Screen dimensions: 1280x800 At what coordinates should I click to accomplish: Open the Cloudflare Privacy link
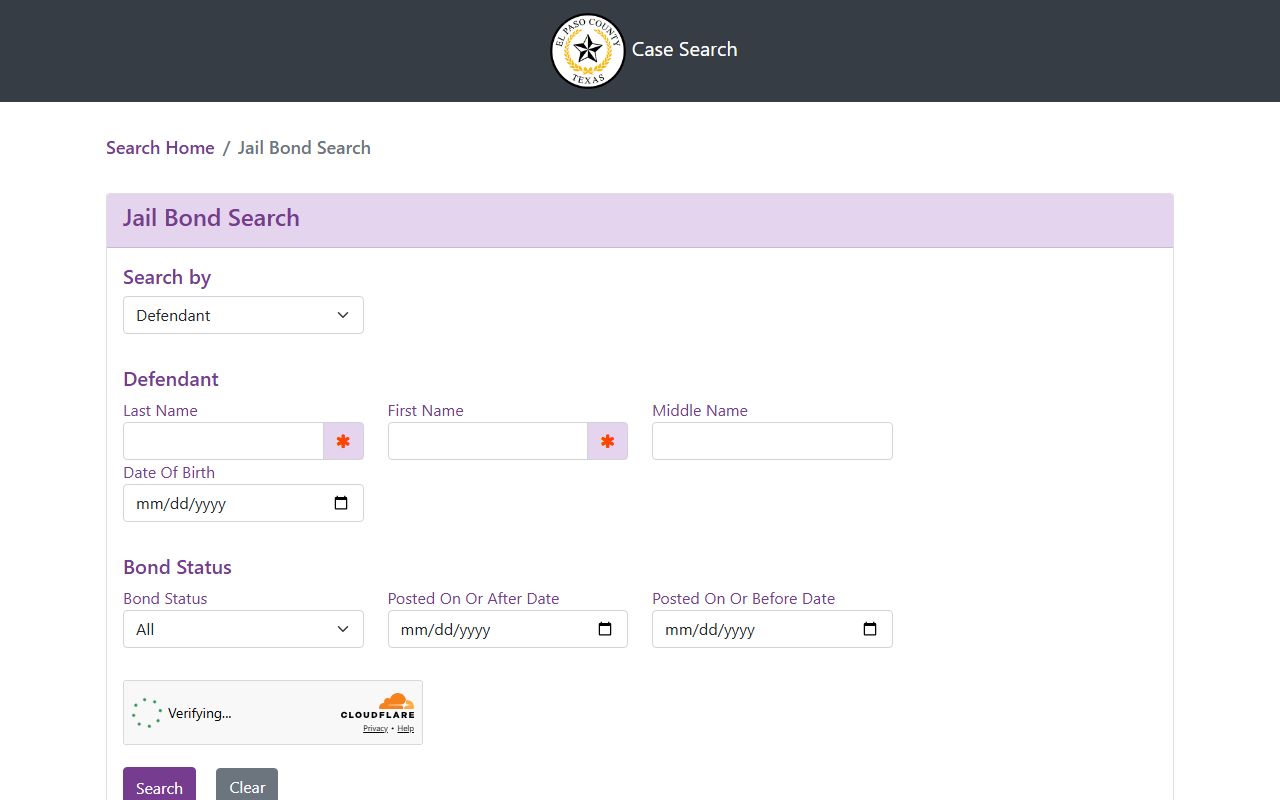point(375,728)
